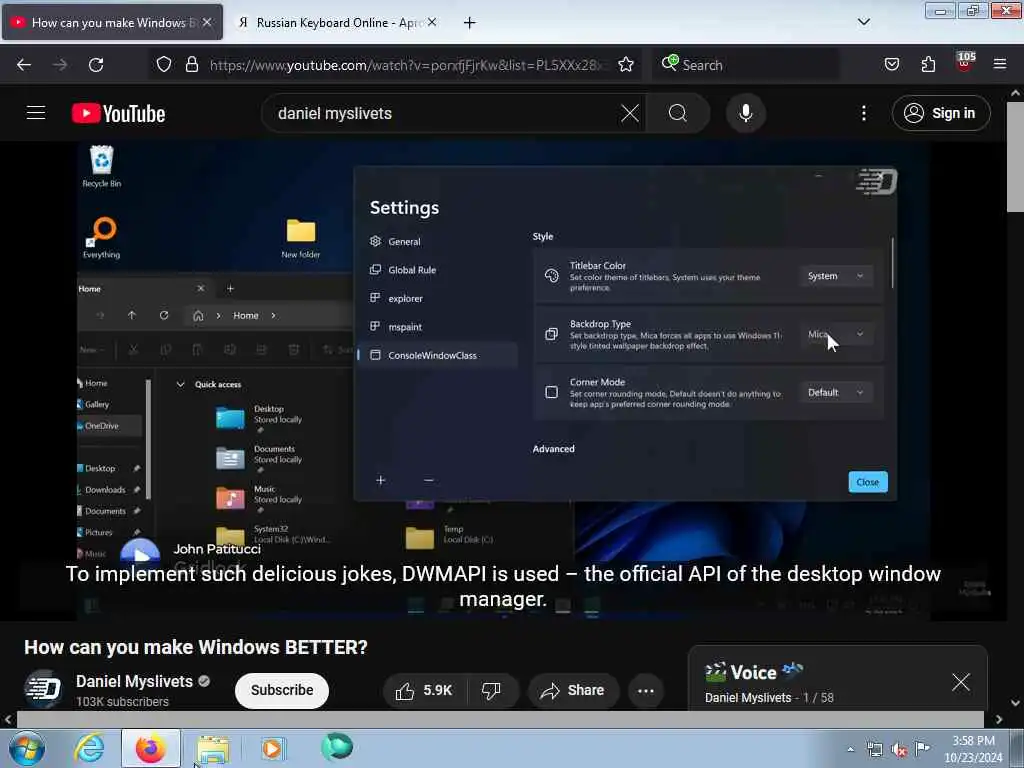The height and width of the screenshot is (768, 1024).
Task: Launch Internet Explorer from the taskbar
Action: (x=89, y=748)
